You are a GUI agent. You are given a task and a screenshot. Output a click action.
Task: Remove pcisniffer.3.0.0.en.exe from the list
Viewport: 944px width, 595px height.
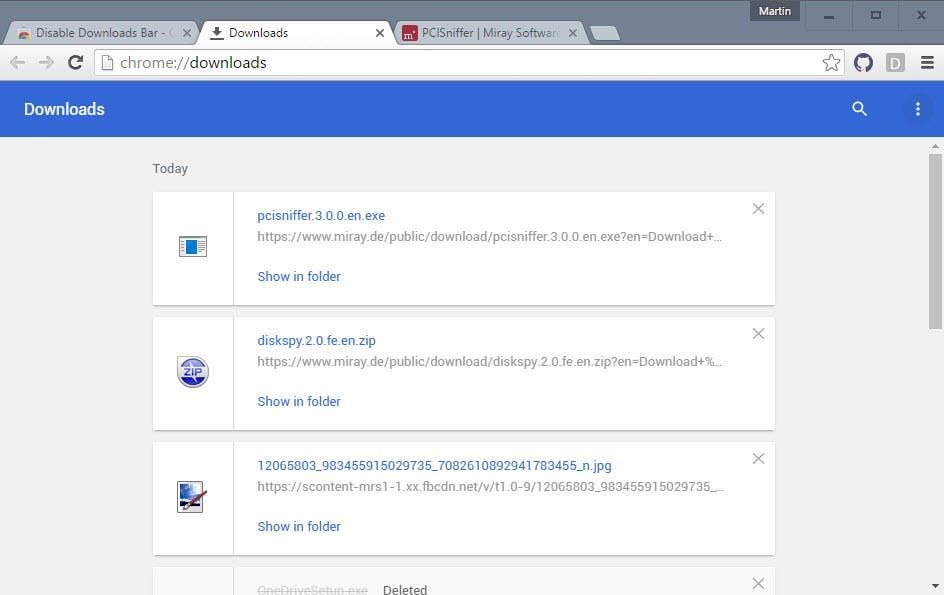[758, 209]
